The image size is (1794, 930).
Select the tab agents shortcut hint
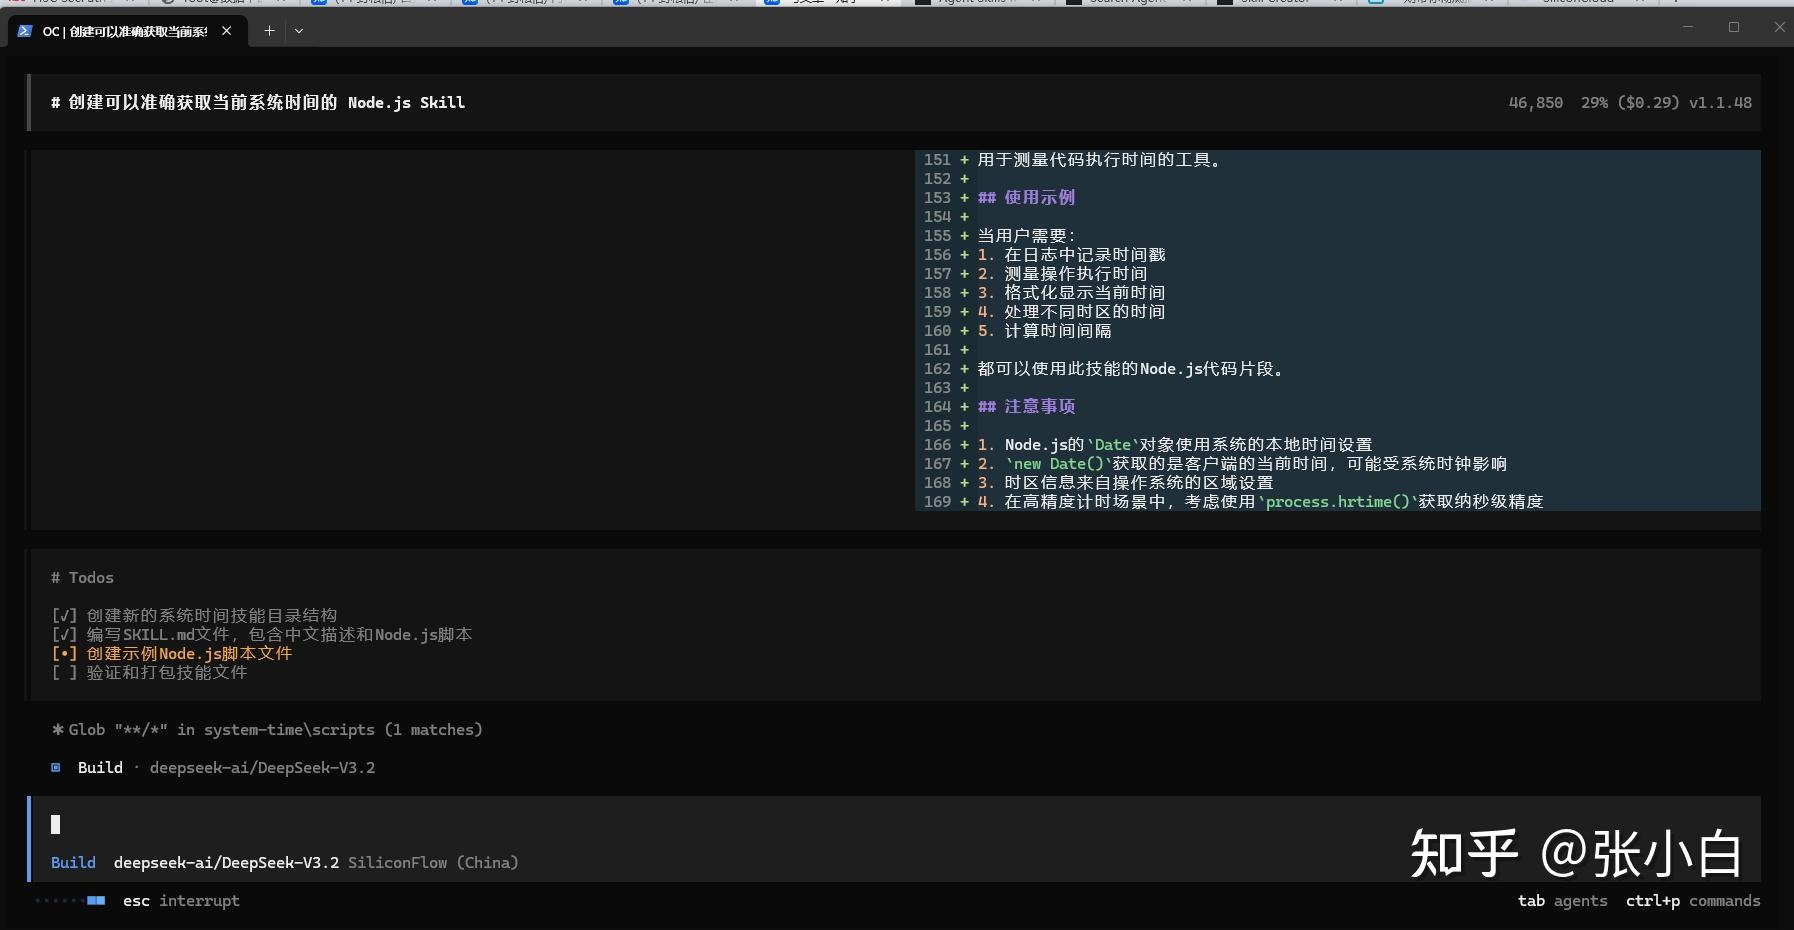click(x=1562, y=901)
